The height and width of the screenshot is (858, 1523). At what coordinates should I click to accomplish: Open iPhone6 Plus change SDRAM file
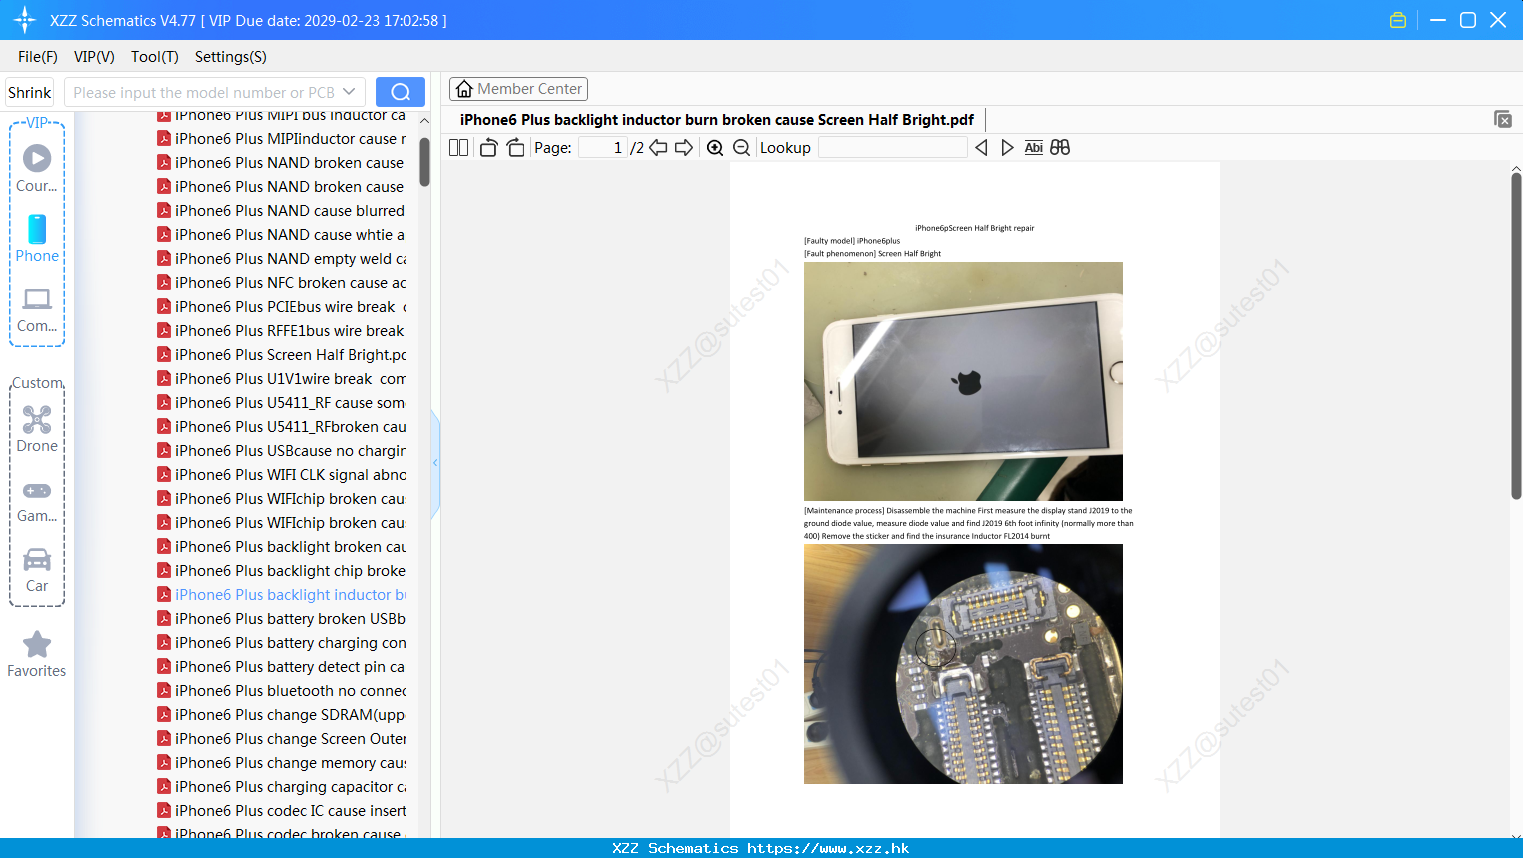point(282,715)
